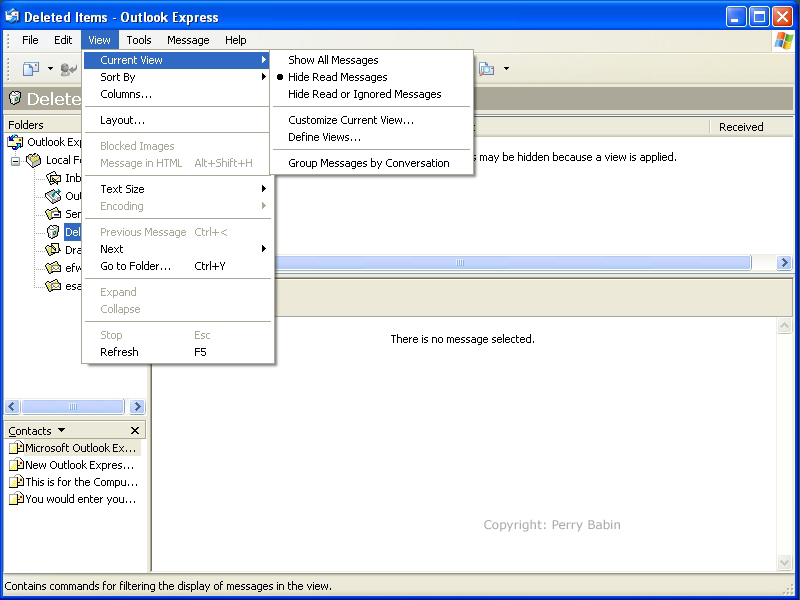Click the Find toolbar icon at right

[x=487, y=69]
